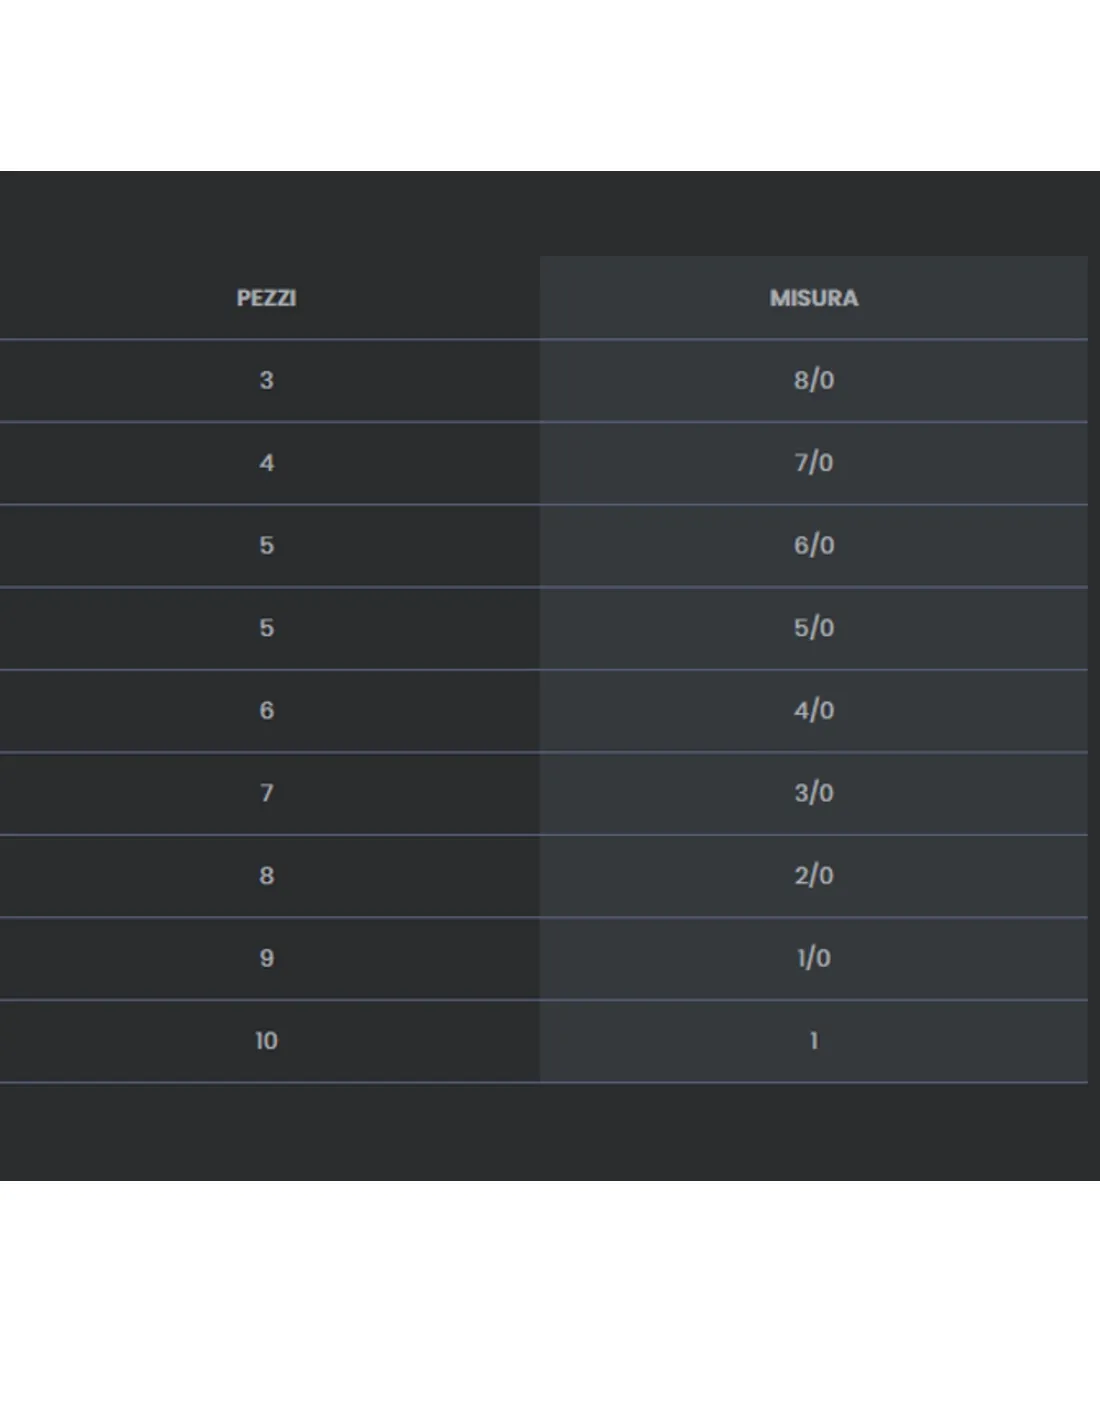Click the 10 pieces cell
Image resolution: width=1100 pixels, height=1422 pixels.
click(266, 1041)
